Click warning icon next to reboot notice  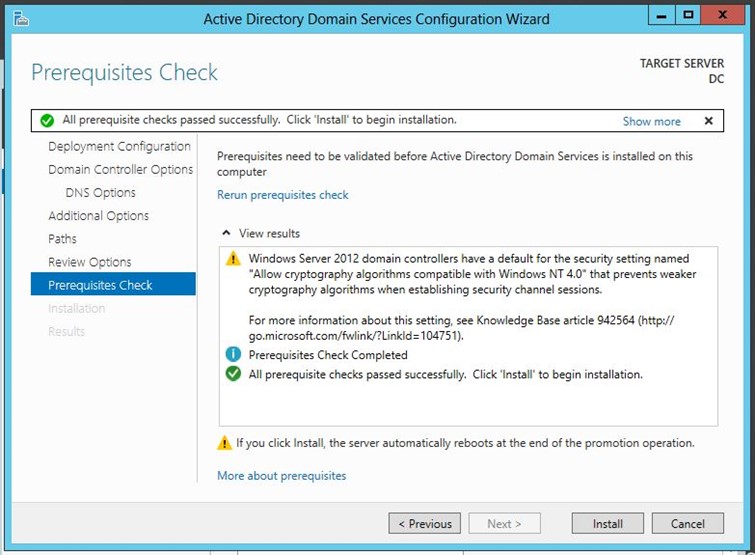coord(224,443)
